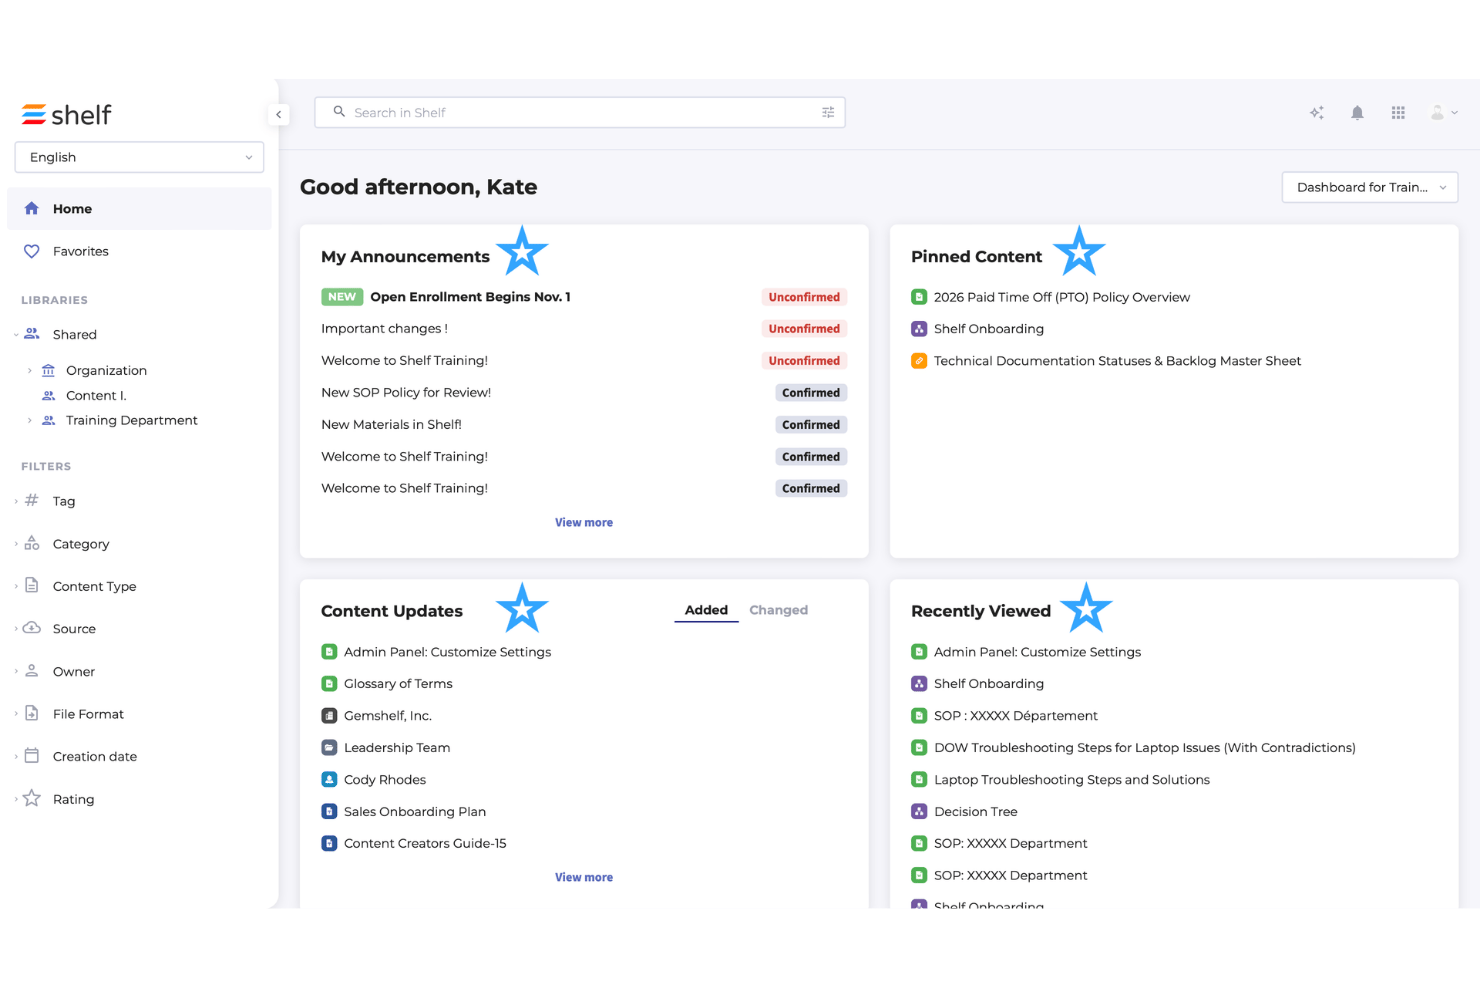Screen dimensions: 1480x987
Task: Expand the Organization library node
Action: pos(30,371)
